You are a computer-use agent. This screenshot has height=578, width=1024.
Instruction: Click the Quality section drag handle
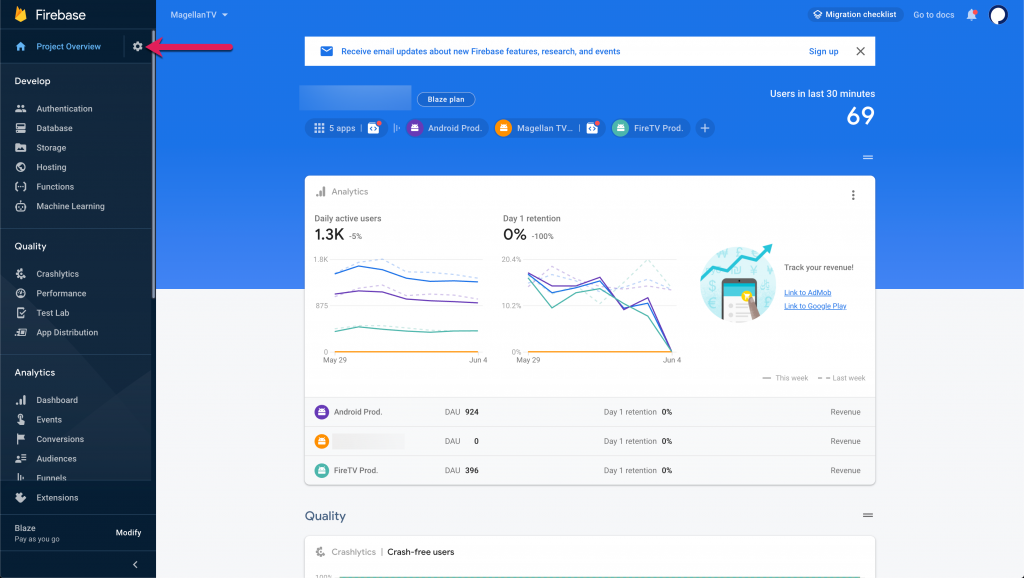pos(867,515)
